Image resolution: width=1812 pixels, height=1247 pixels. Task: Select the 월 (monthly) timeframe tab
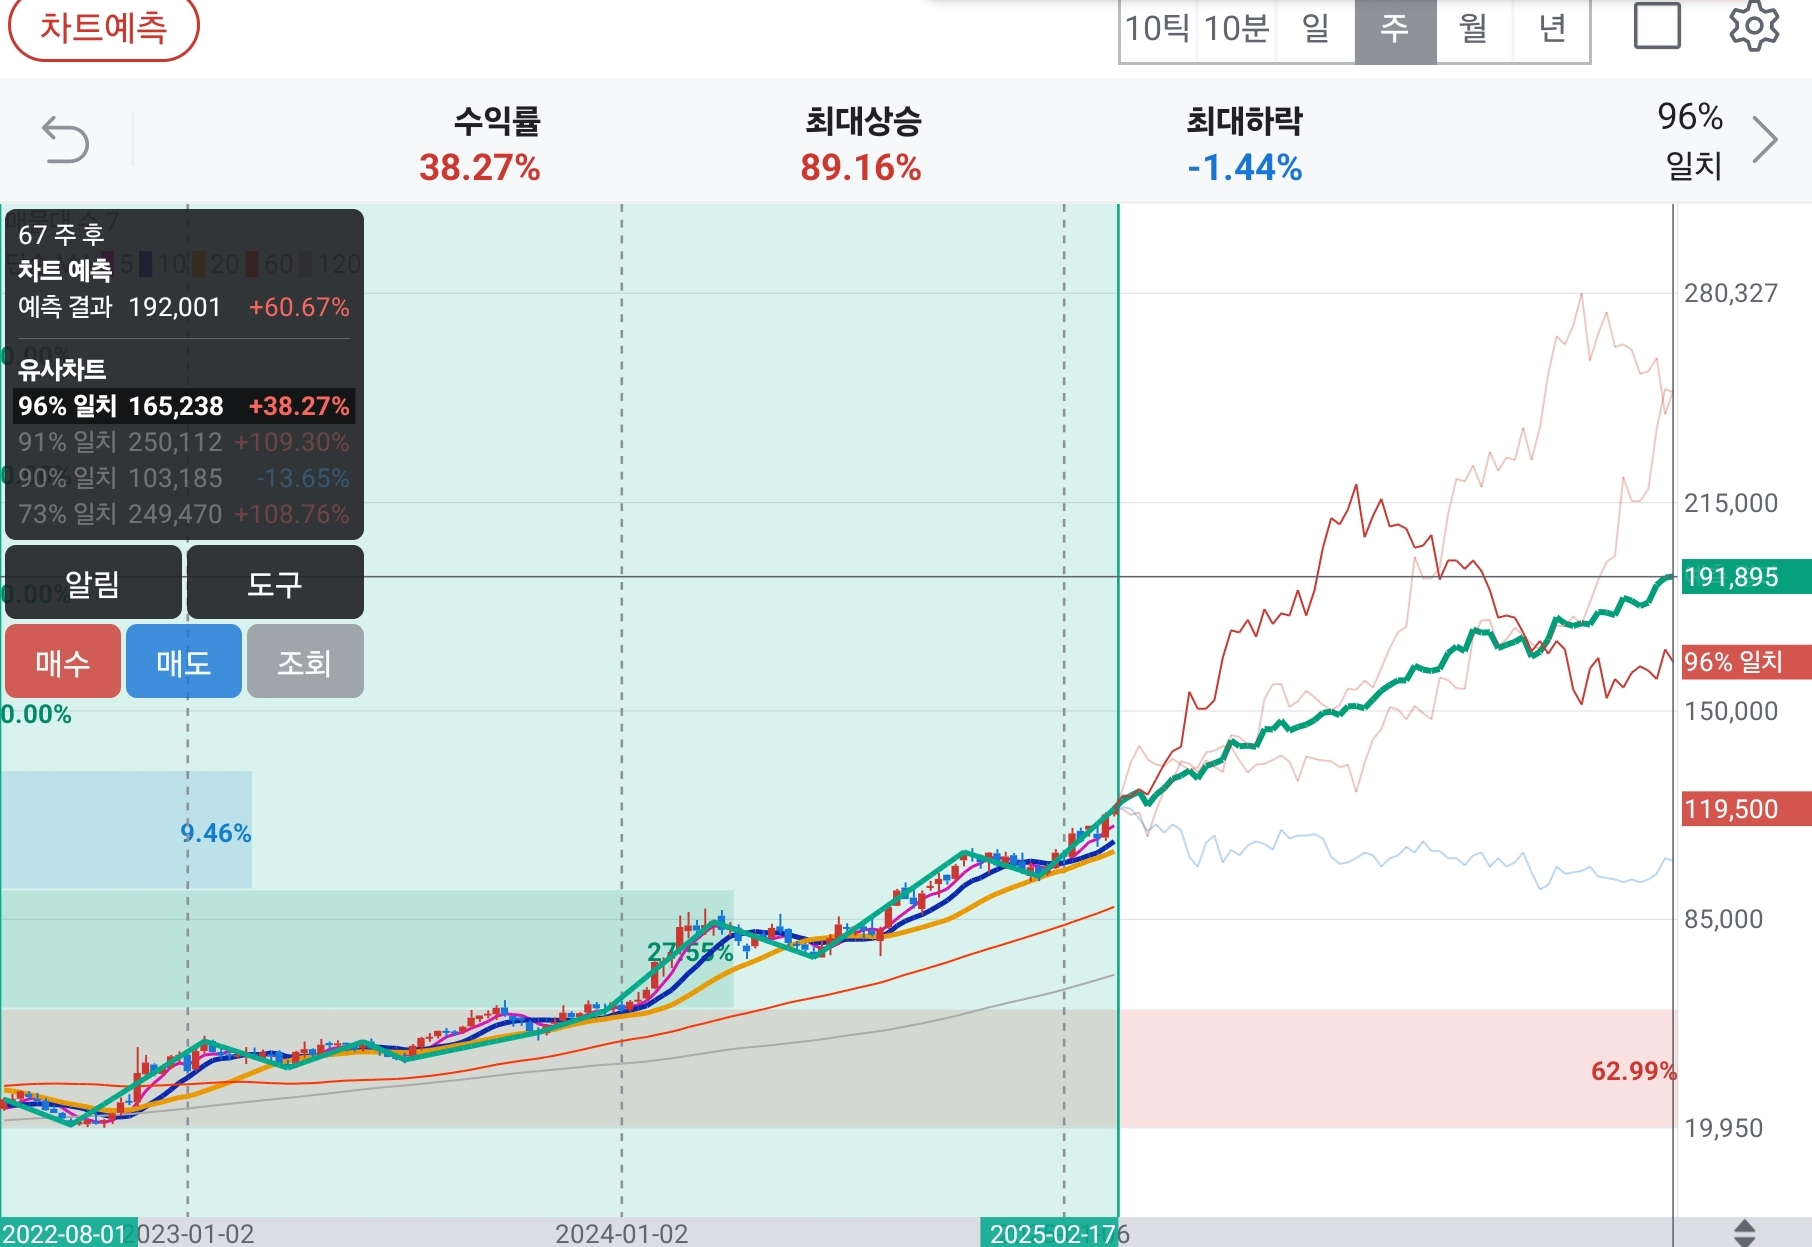(1473, 29)
